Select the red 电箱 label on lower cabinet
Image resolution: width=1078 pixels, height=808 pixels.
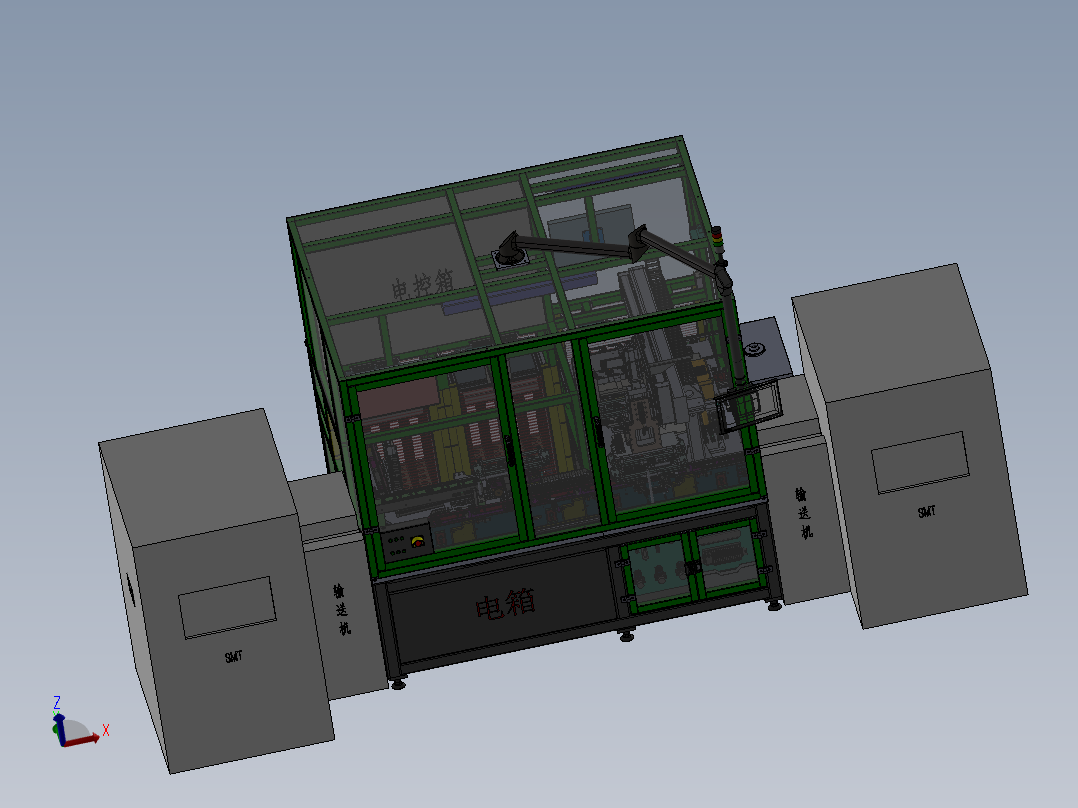coord(505,605)
